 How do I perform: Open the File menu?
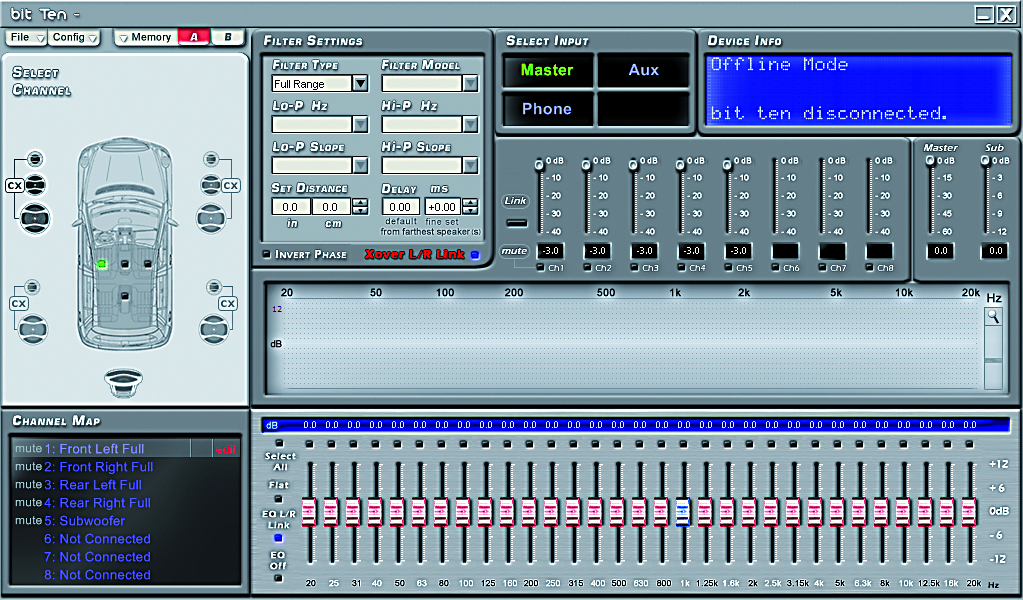27,38
